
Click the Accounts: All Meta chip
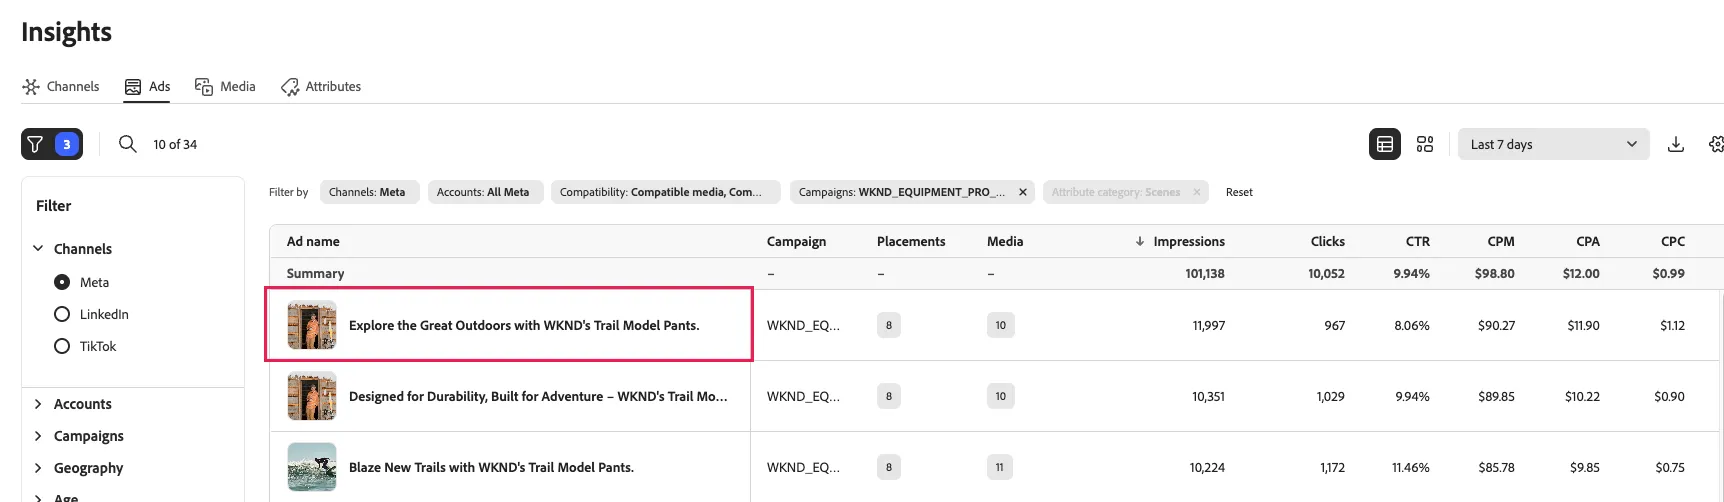coord(485,192)
